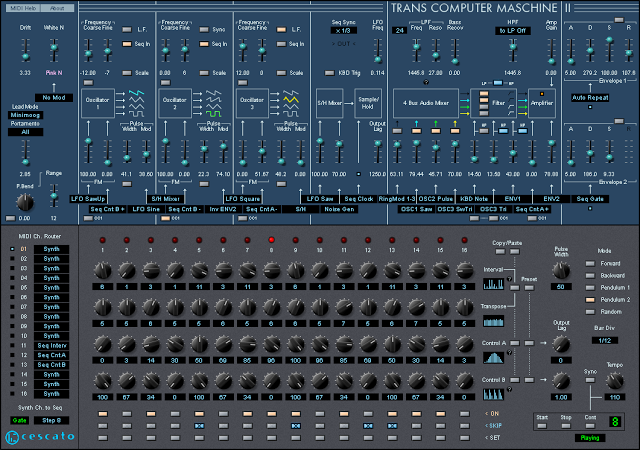
Task: Select Forward sequencer mode
Action: coord(590,264)
